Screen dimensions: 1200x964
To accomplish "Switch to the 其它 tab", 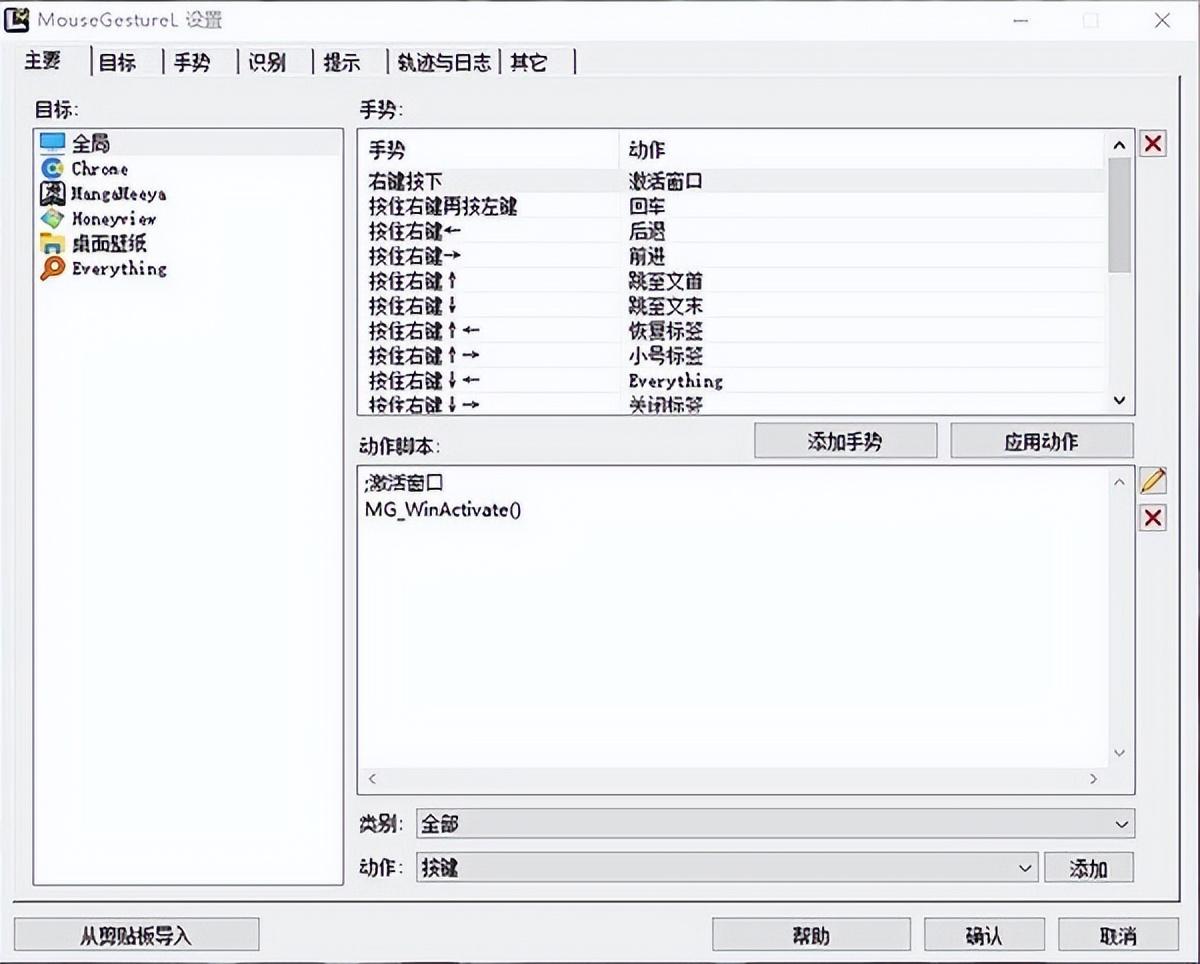I will (529, 62).
